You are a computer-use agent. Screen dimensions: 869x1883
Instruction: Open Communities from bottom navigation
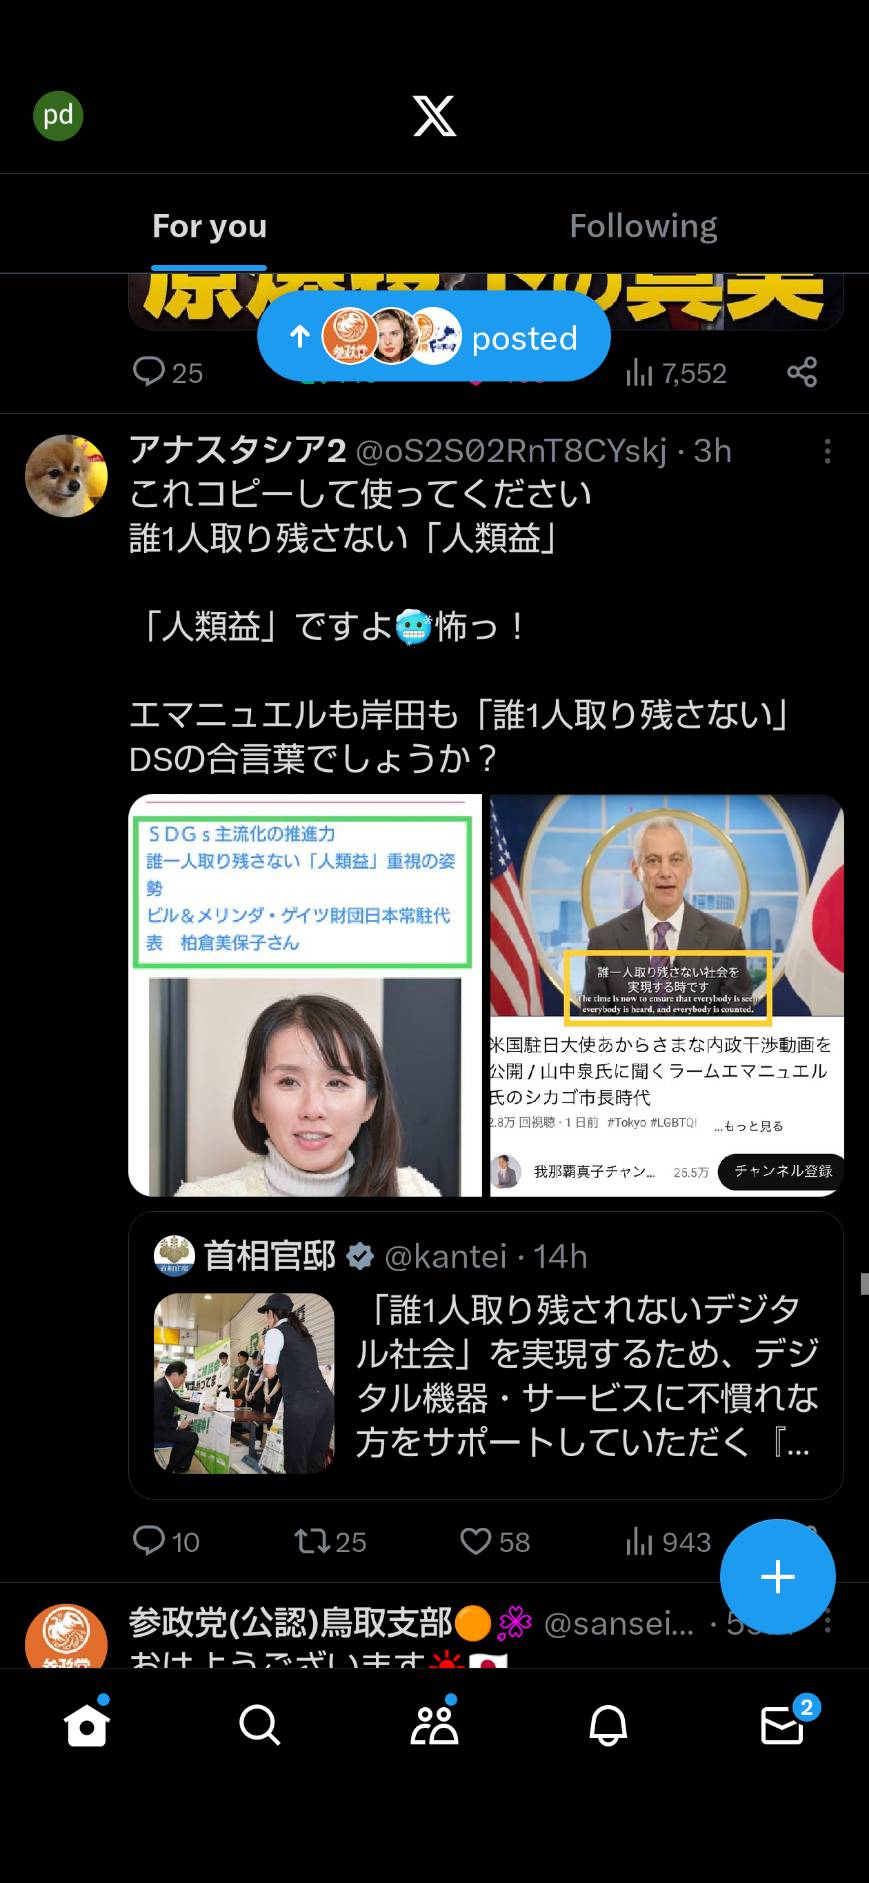[x=434, y=1725]
